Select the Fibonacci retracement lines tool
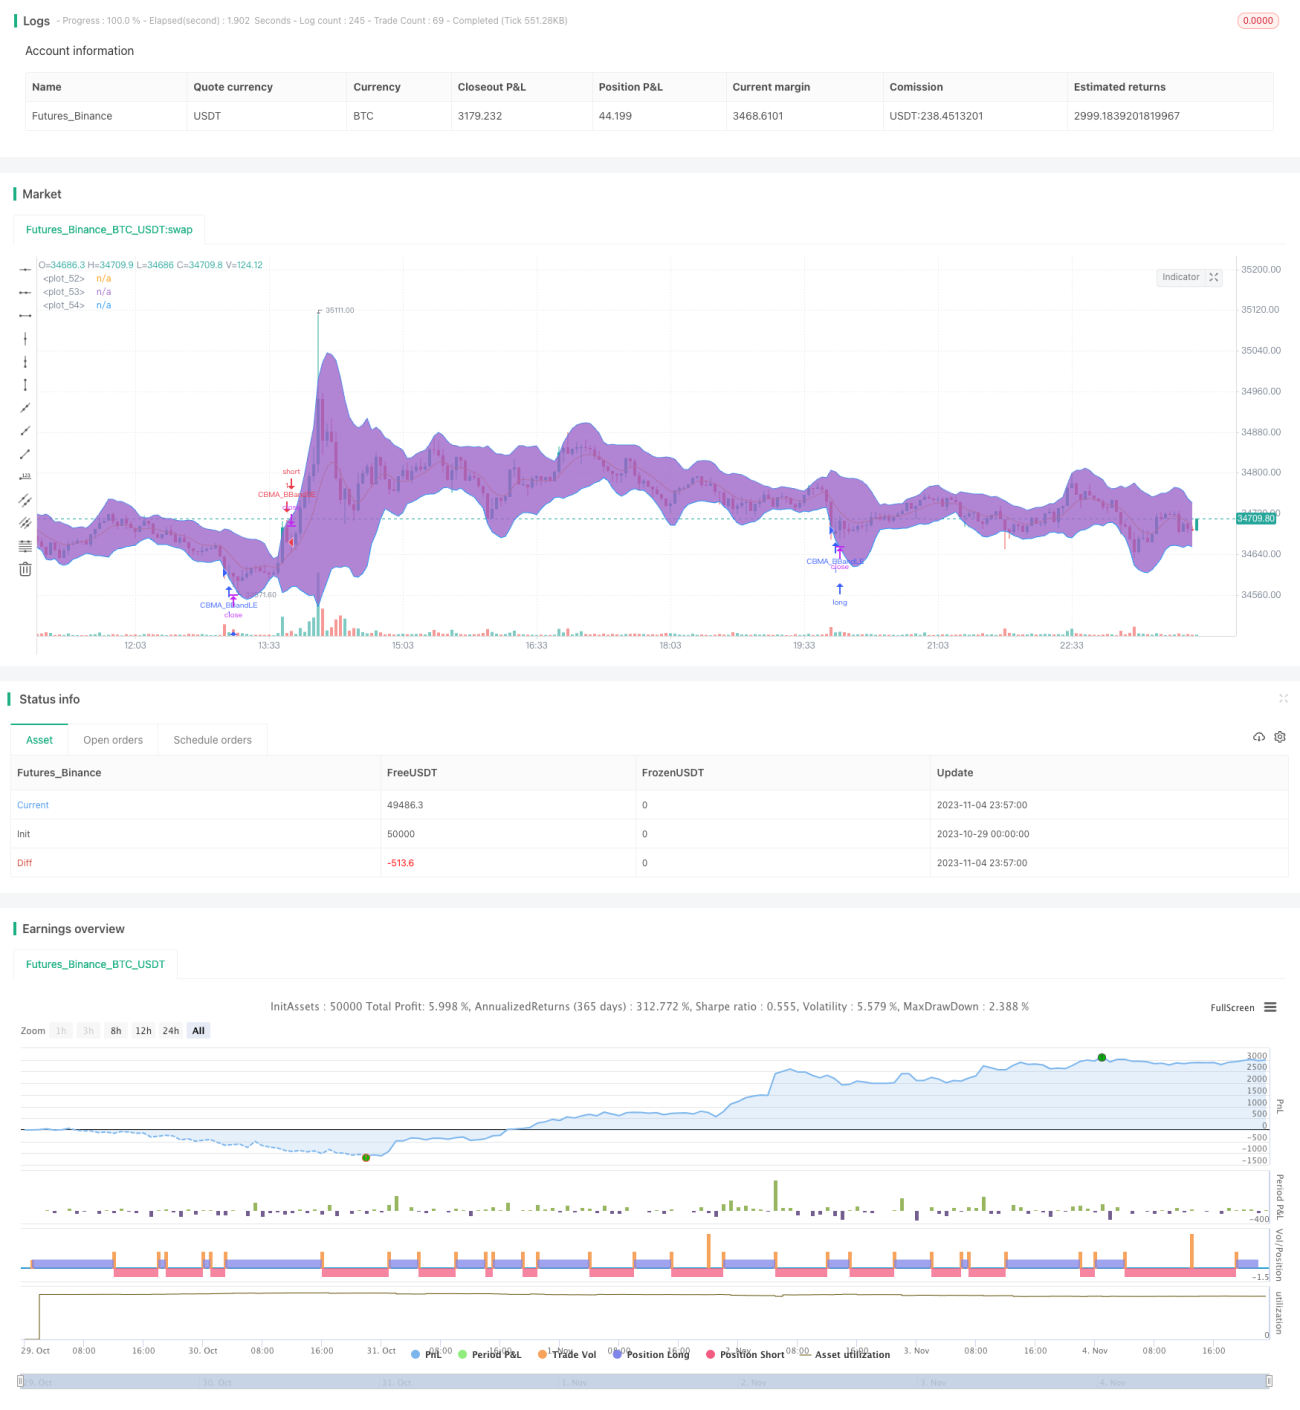The height and width of the screenshot is (1410, 1300). pyautogui.click(x=25, y=546)
